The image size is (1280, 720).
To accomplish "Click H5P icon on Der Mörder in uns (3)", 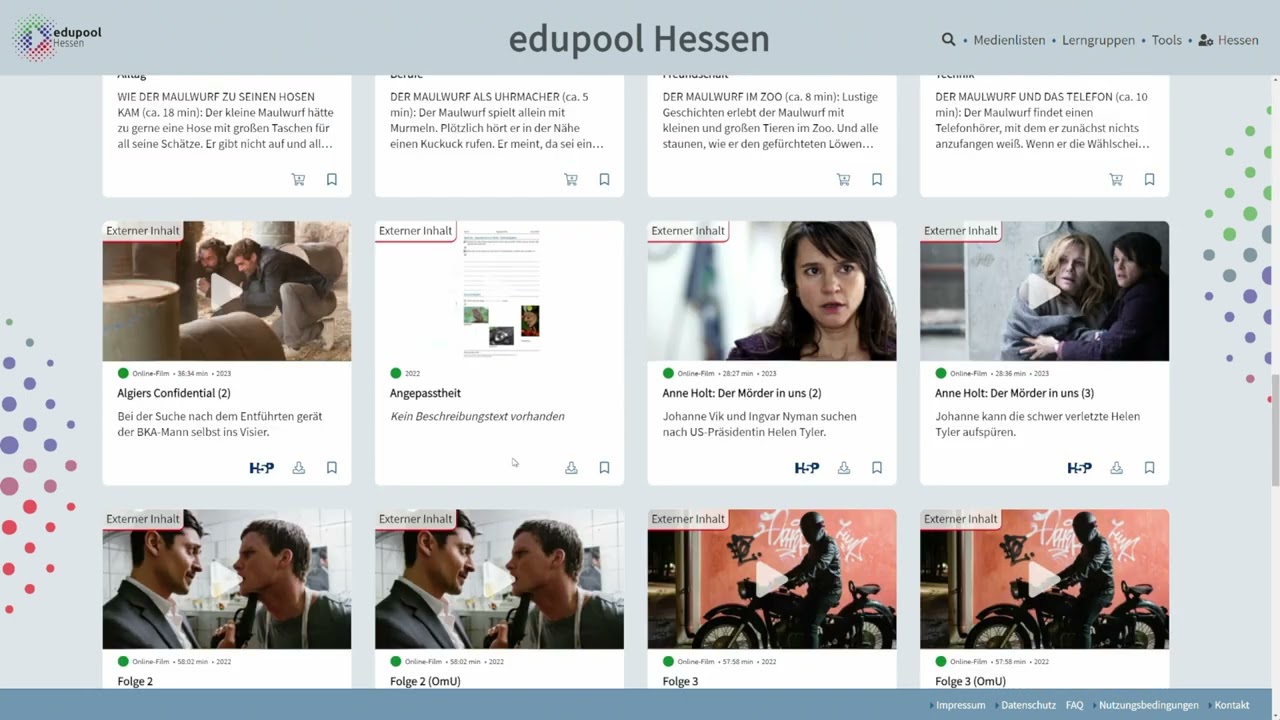I will coord(1080,468).
